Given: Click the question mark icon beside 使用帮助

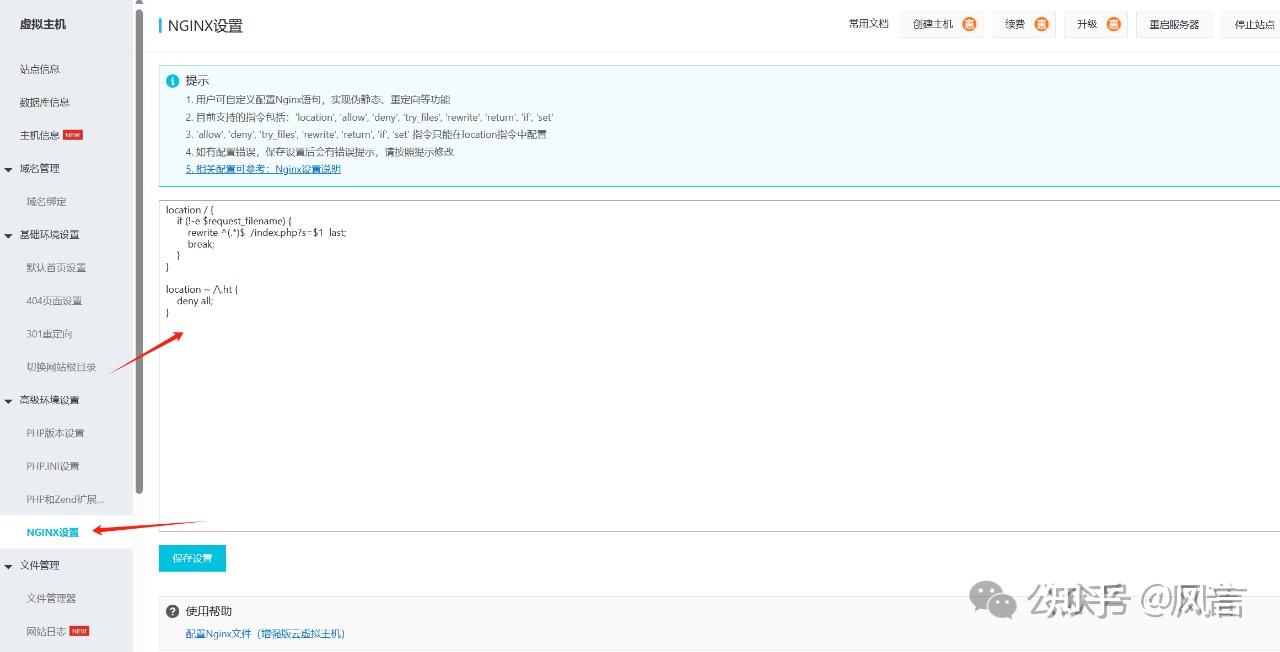Looking at the screenshot, I should [173, 611].
